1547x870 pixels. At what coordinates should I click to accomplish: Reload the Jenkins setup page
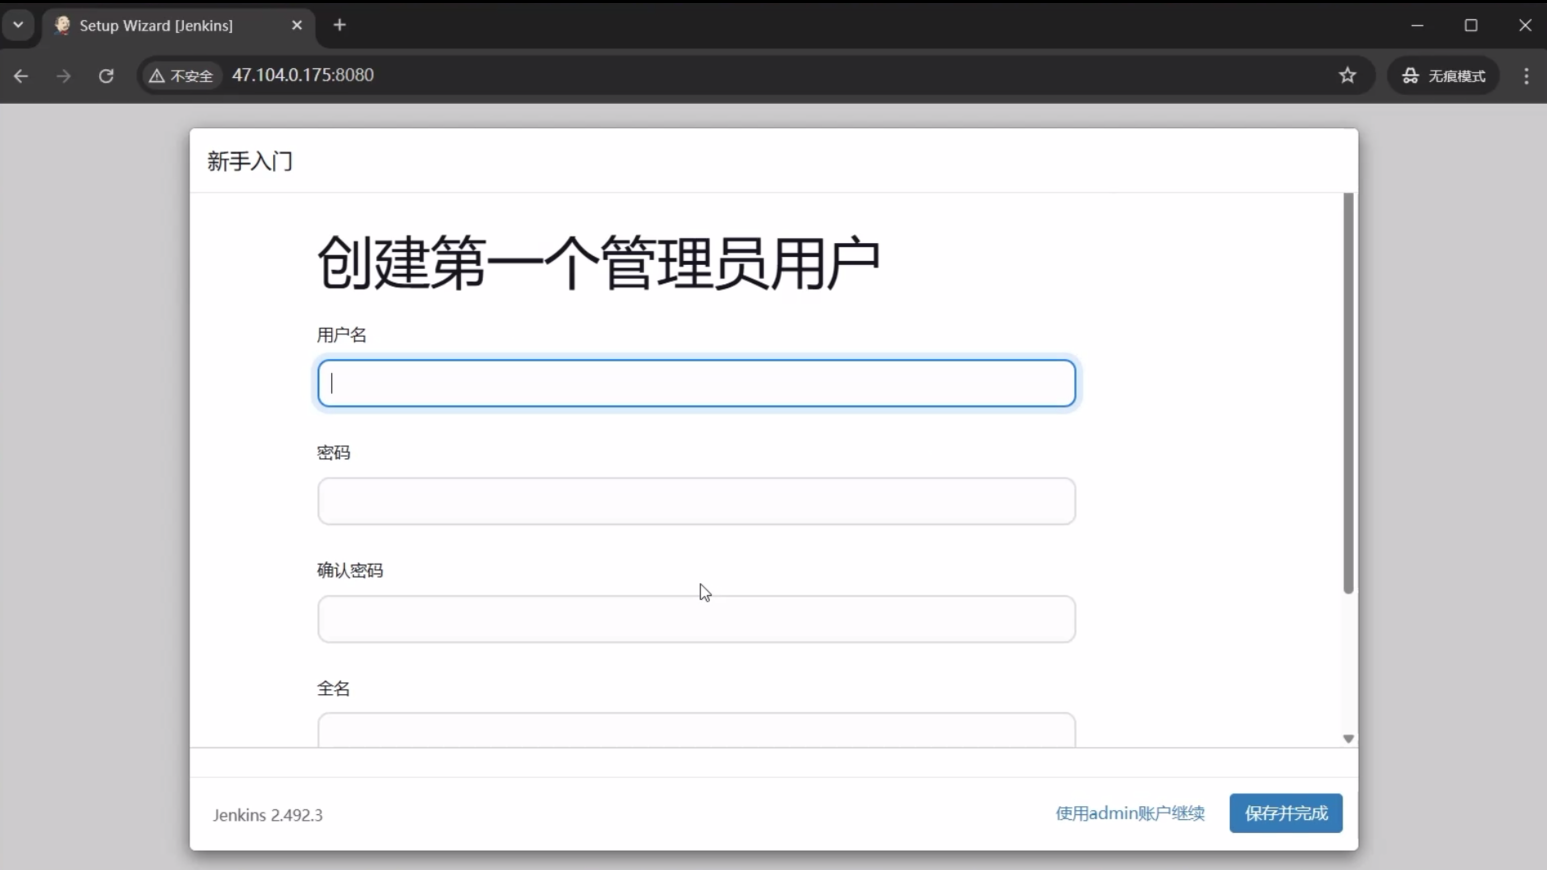point(106,76)
